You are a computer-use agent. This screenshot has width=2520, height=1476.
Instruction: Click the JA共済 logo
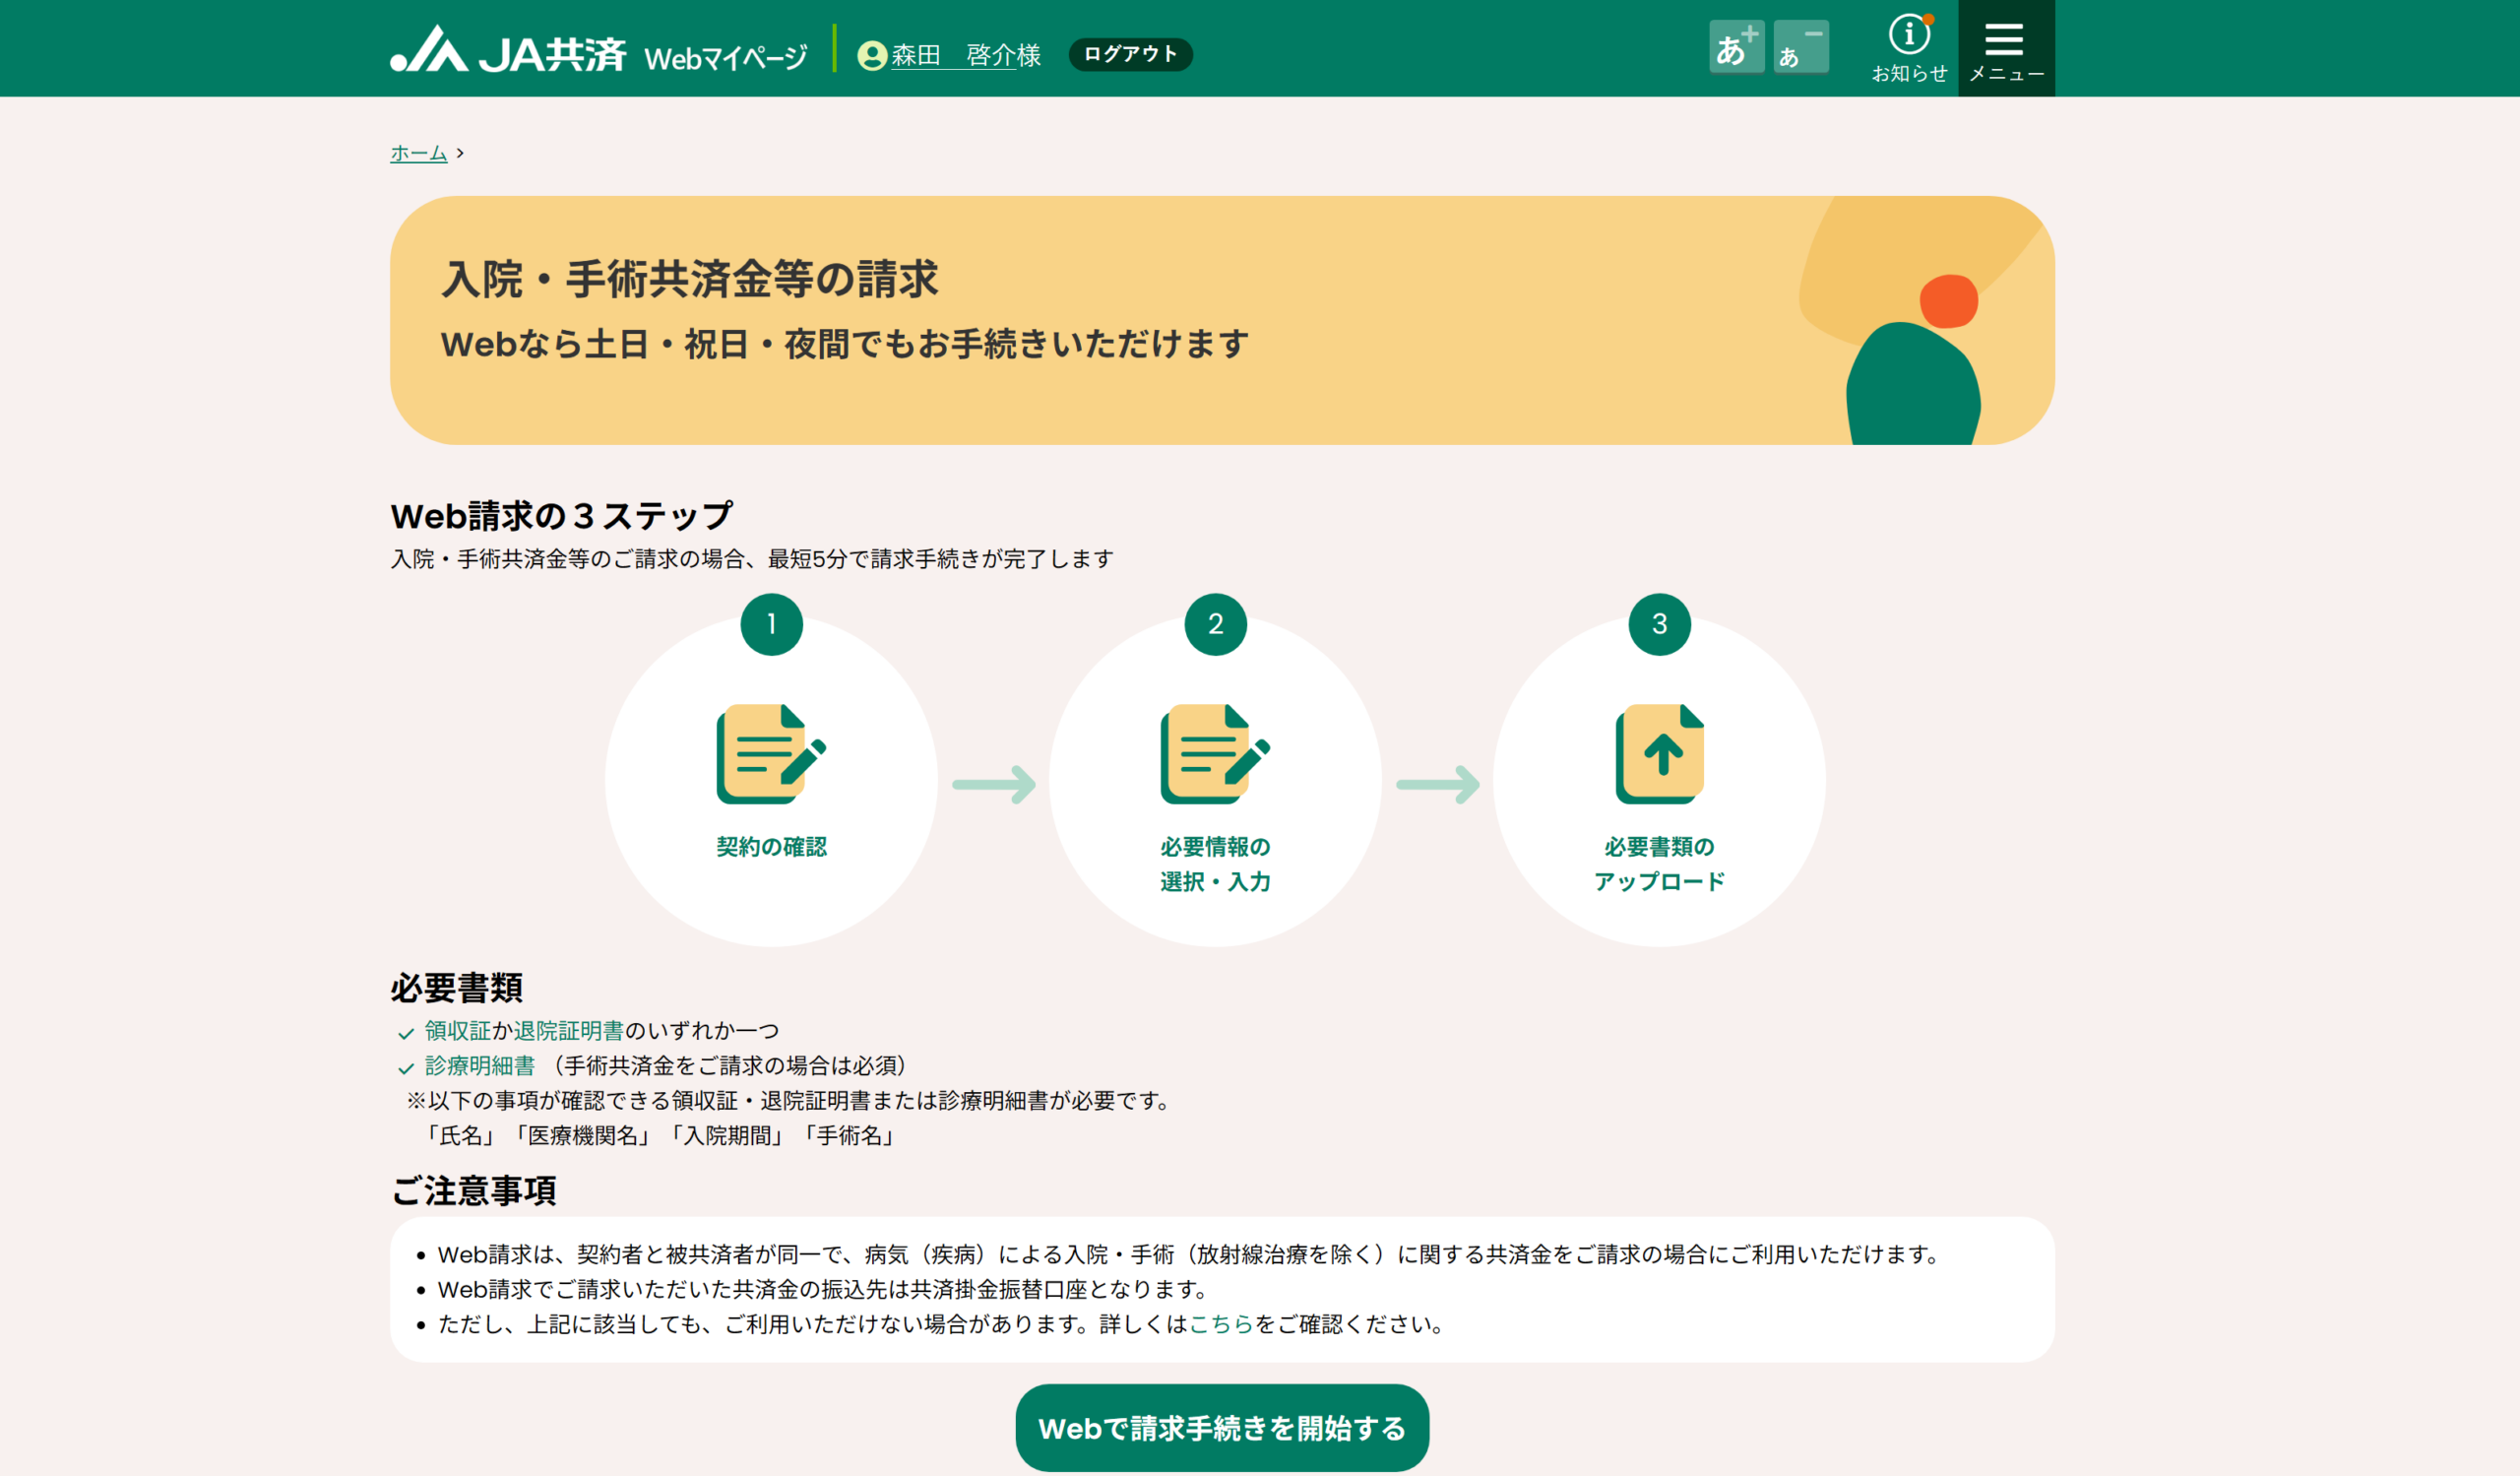click(x=508, y=50)
